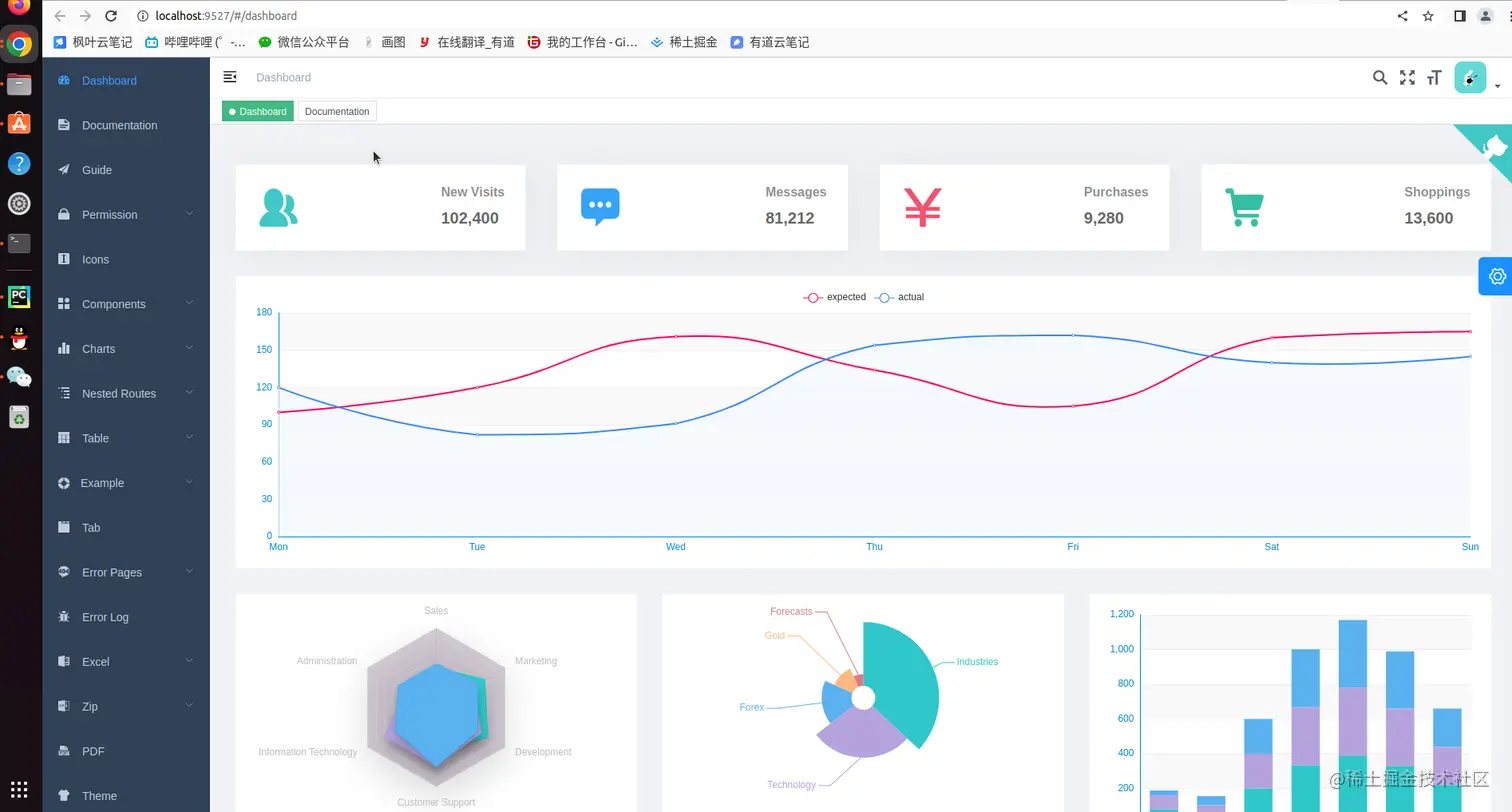Expand the Permission sidebar menu
The width and height of the screenshot is (1512, 812).
click(126, 214)
